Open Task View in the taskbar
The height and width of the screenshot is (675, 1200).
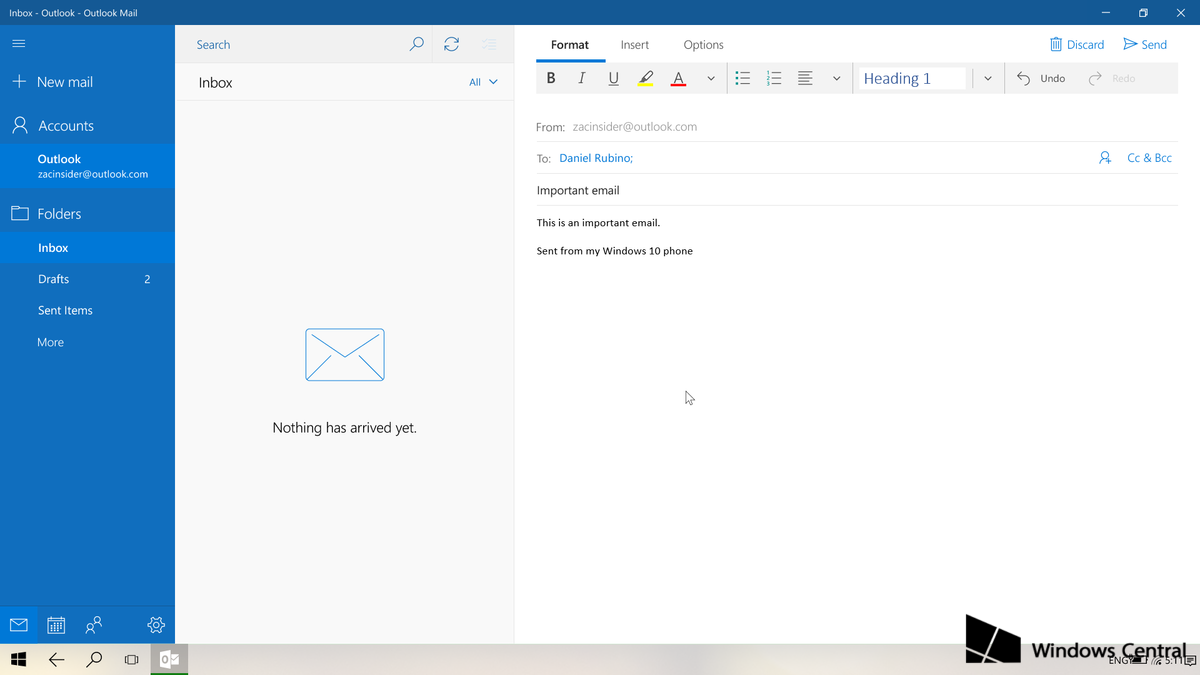click(132, 660)
